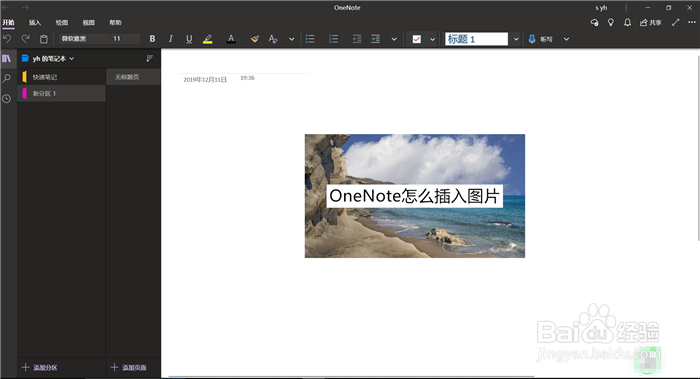The height and width of the screenshot is (379, 700).
Task: Insert a bulleted list
Action: point(310,39)
